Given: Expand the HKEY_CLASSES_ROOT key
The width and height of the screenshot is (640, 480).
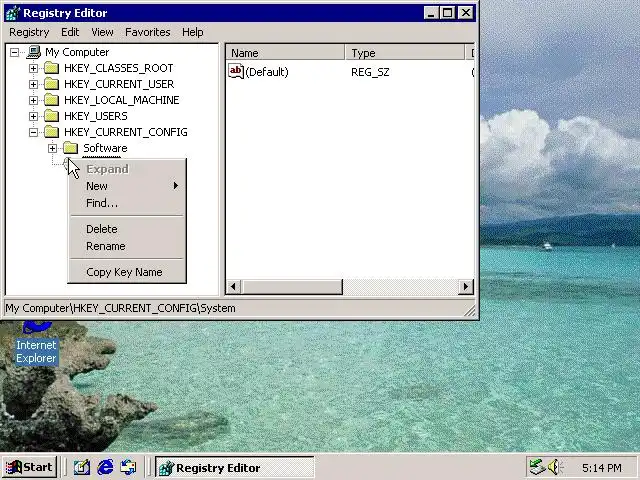Looking at the screenshot, I should pyautogui.click(x=33, y=68).
